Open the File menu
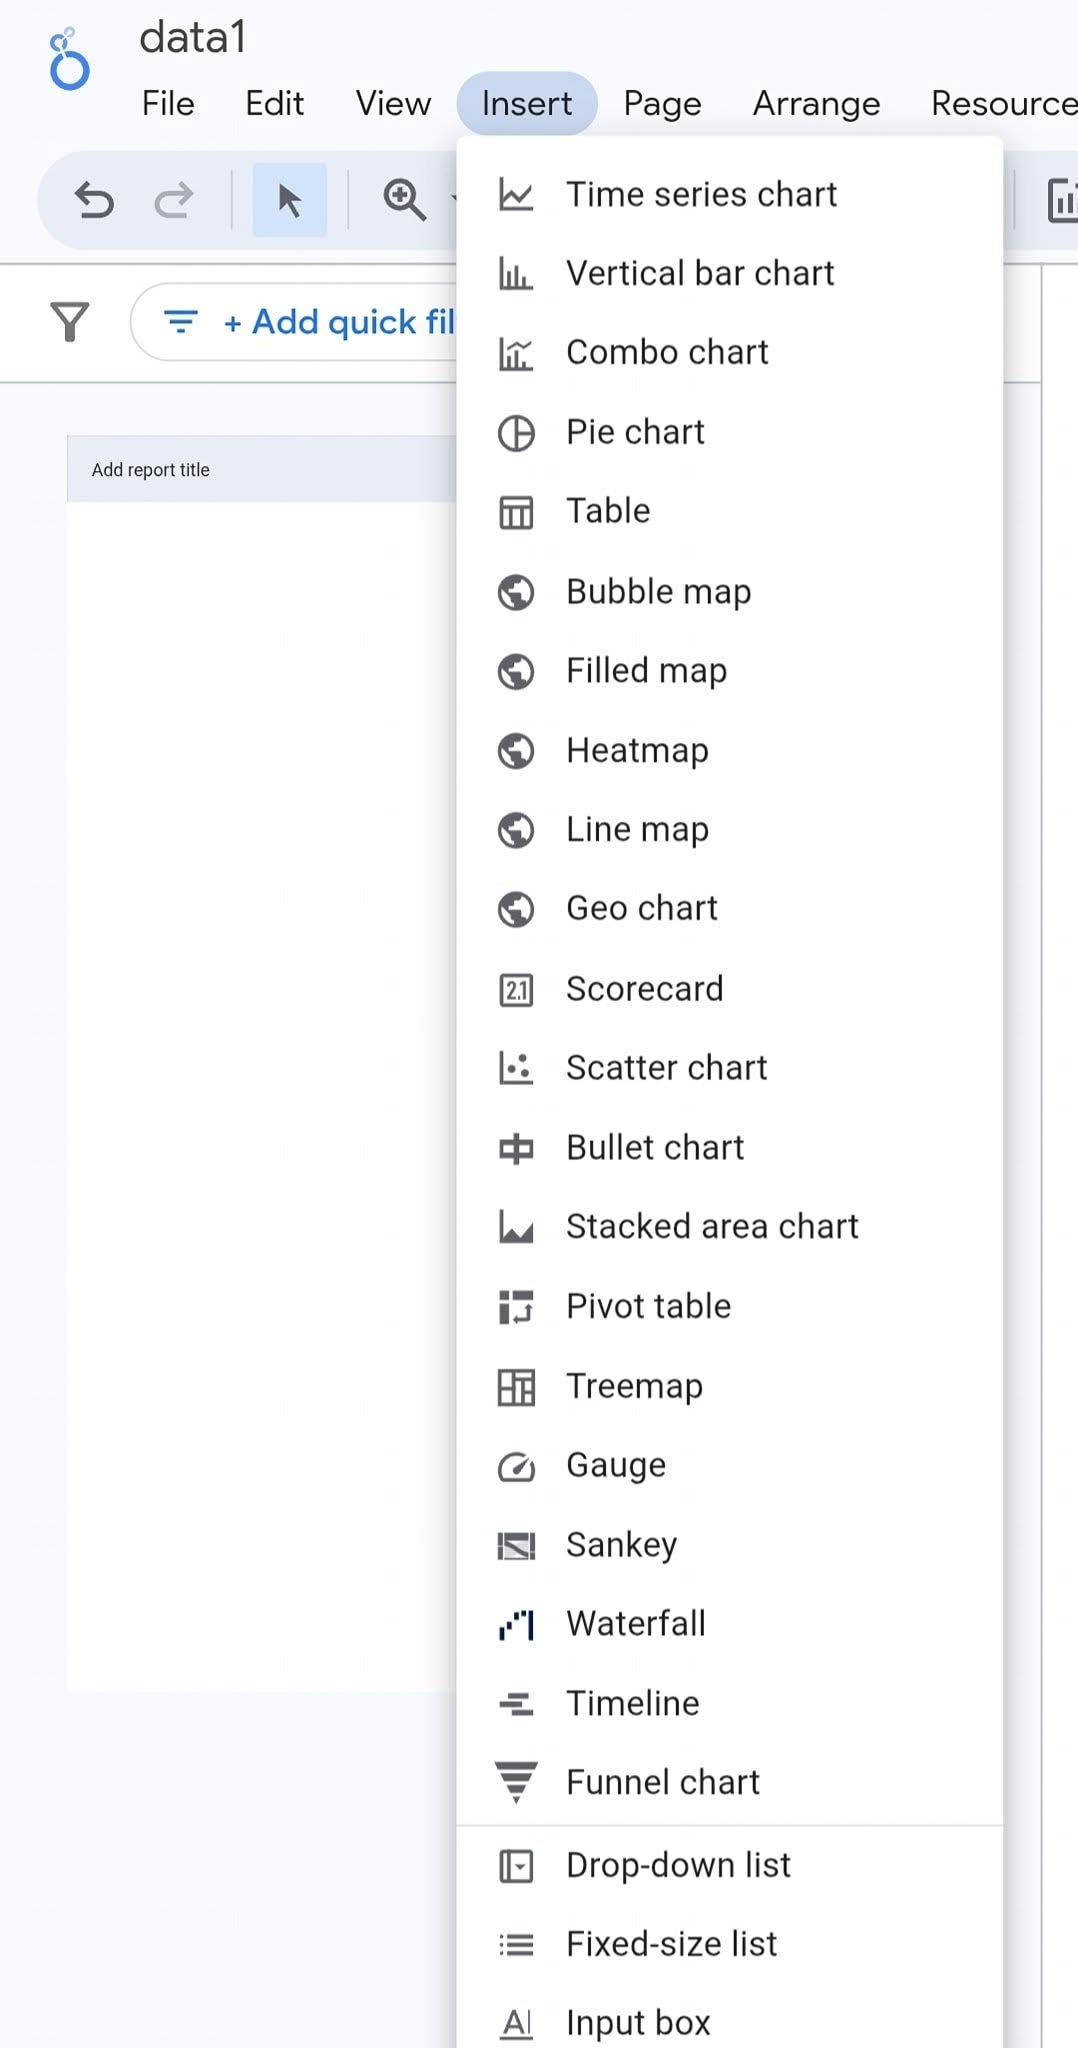Viewport: 1078px width, 2048px height. click(x=168, y=103)
